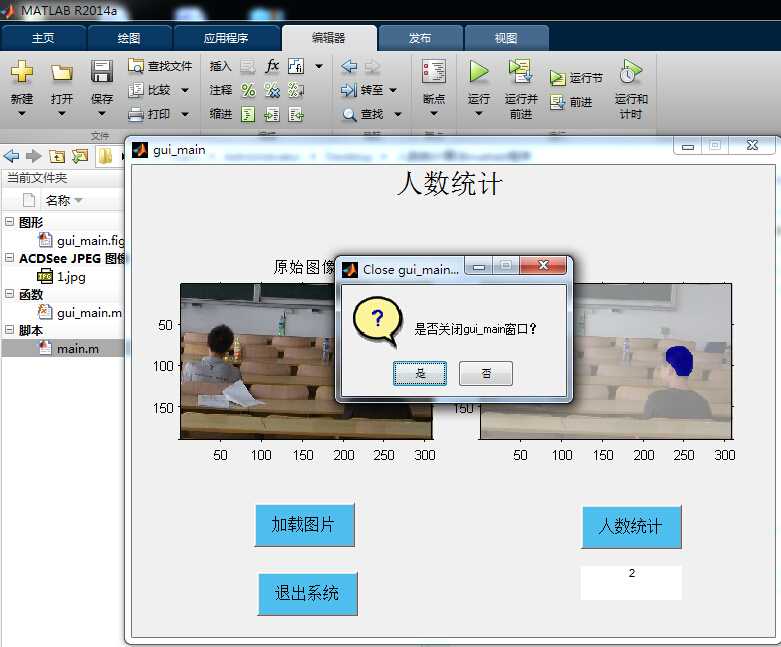
Task: Confirm closing with the 是 button
Action: click(x=420, y=374)
